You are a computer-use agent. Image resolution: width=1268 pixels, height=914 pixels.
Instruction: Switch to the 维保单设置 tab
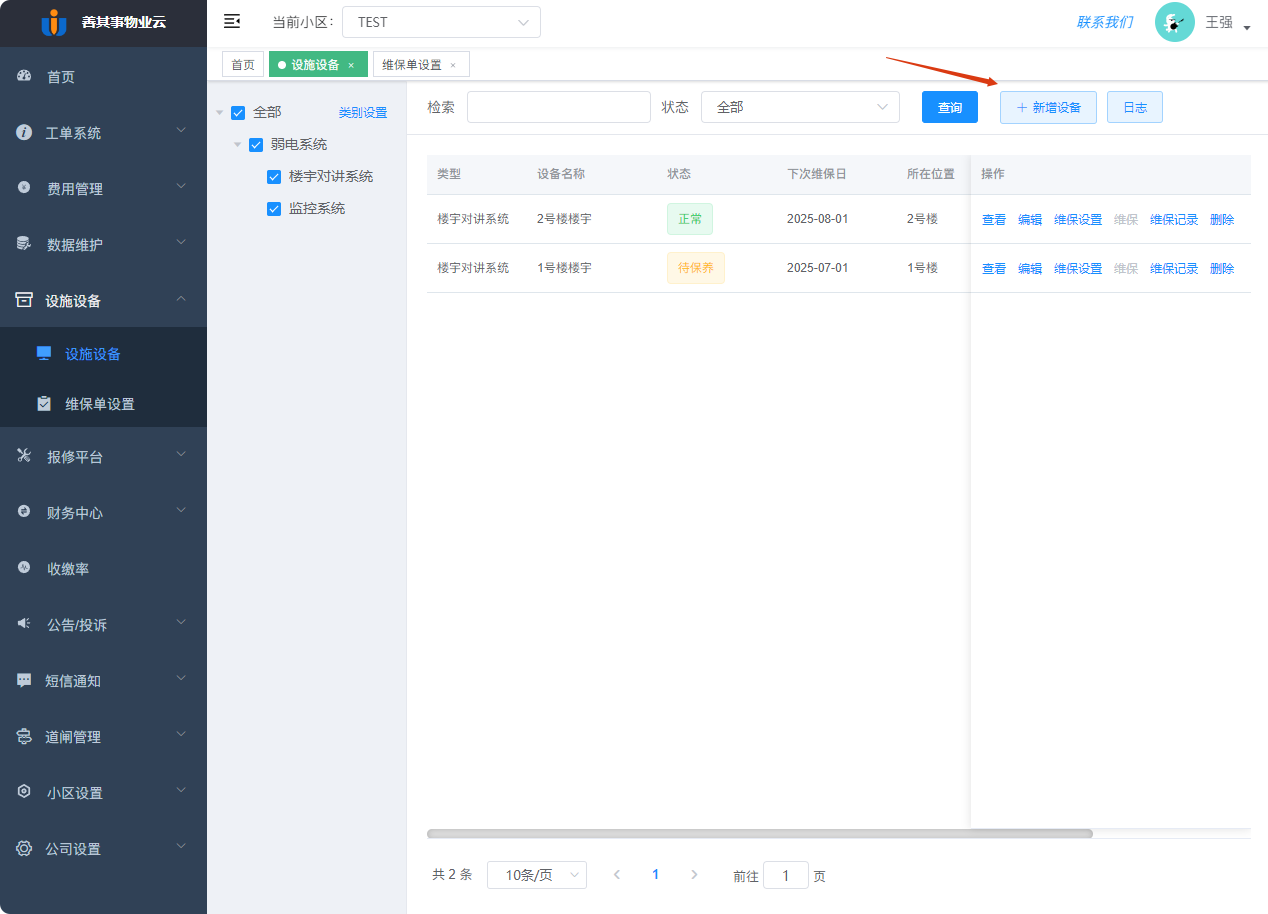point(413,63)
